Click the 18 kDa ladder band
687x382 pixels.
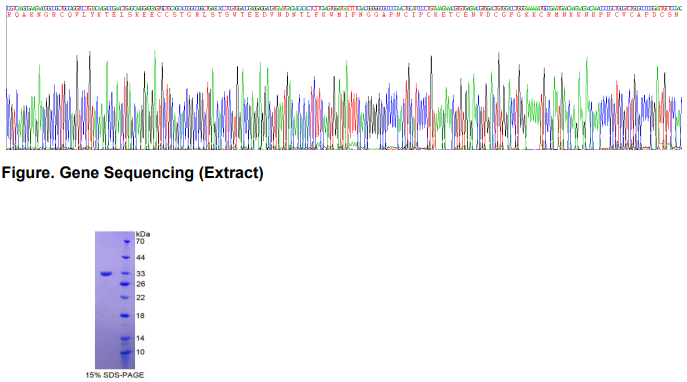coord(125,315)
